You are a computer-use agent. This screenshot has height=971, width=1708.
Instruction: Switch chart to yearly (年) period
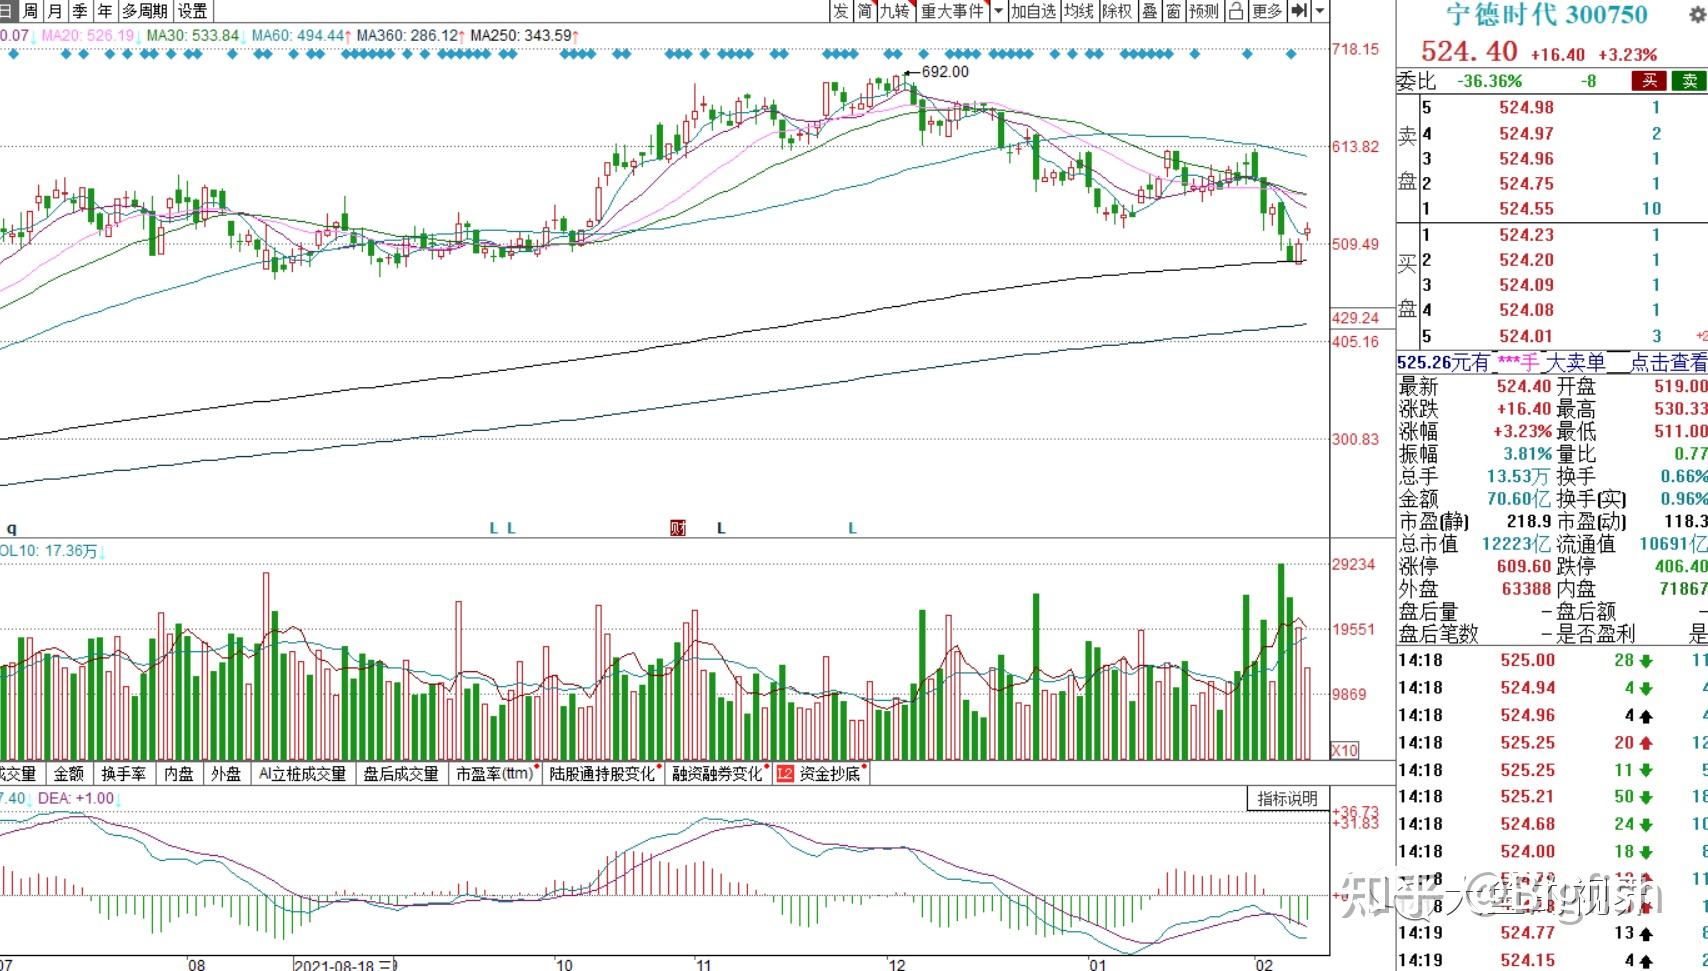(x=105, y=11)
